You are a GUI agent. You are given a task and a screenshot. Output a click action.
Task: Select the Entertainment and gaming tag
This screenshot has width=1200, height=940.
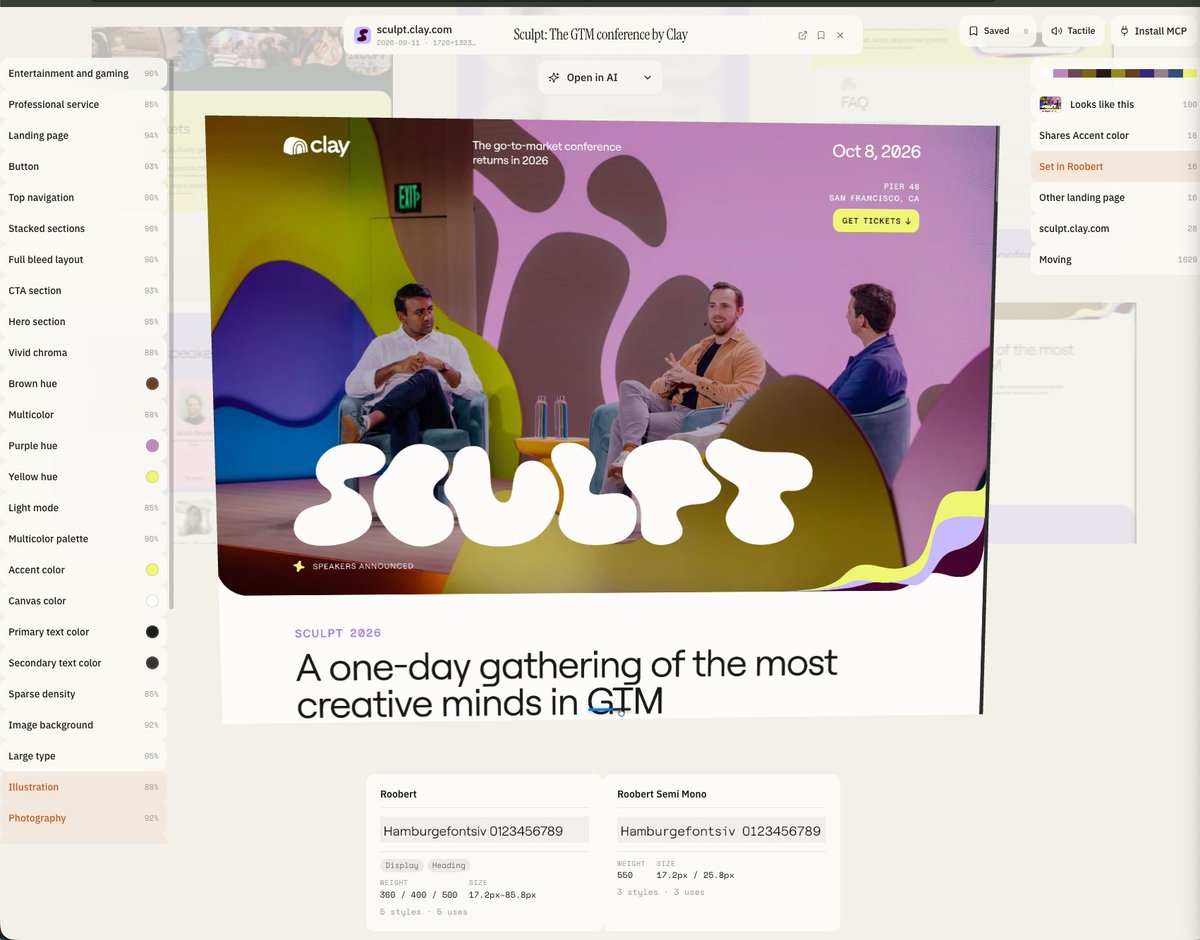[x=83, y=74]
